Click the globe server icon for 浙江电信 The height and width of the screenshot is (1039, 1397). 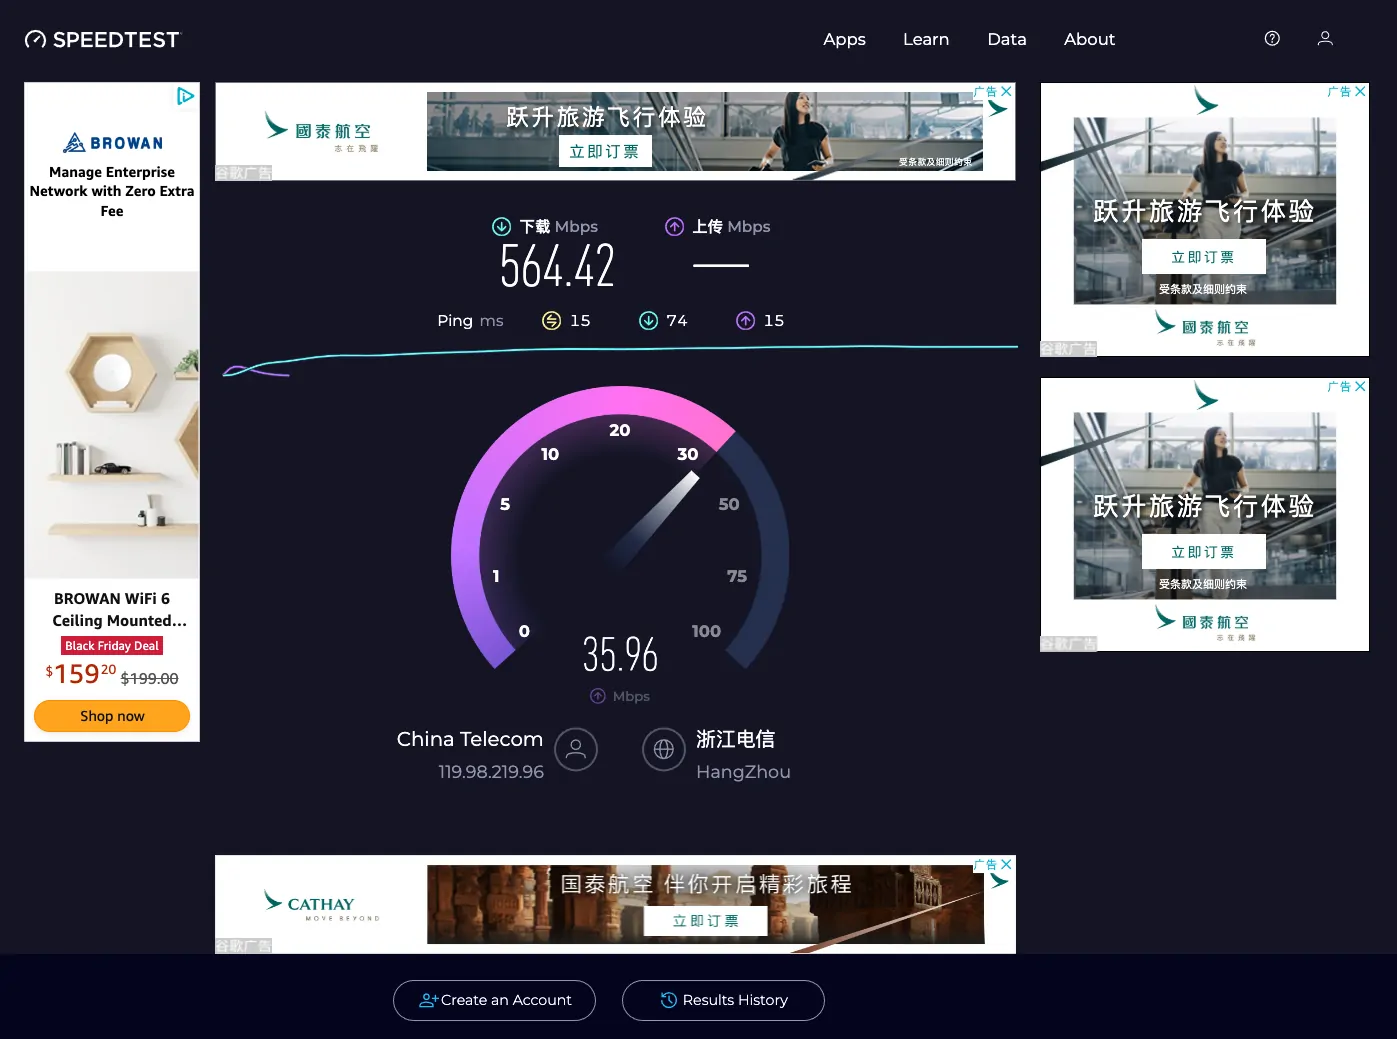point(664,749)
